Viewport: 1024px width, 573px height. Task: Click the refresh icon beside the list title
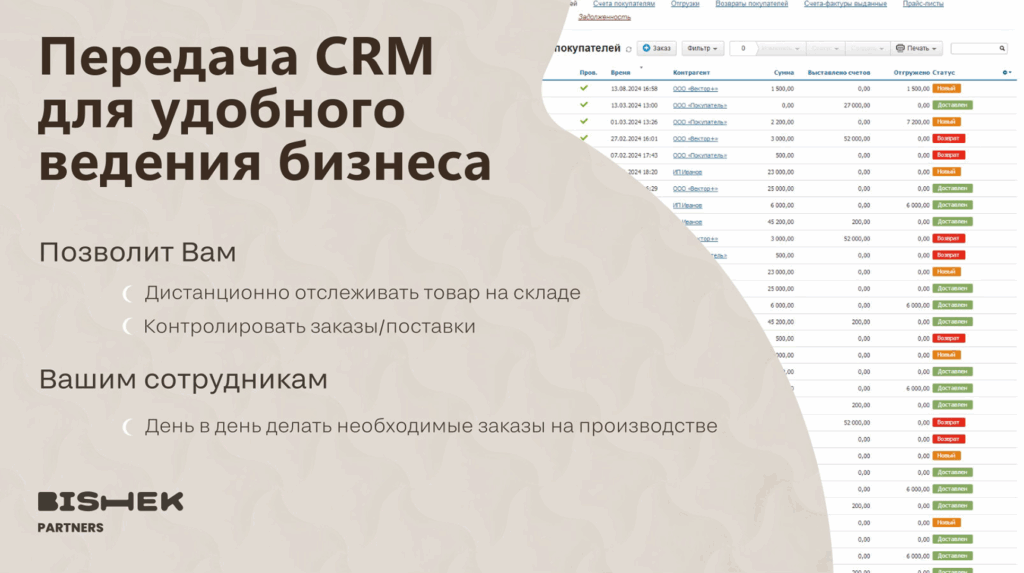click(x=629, y=49)
